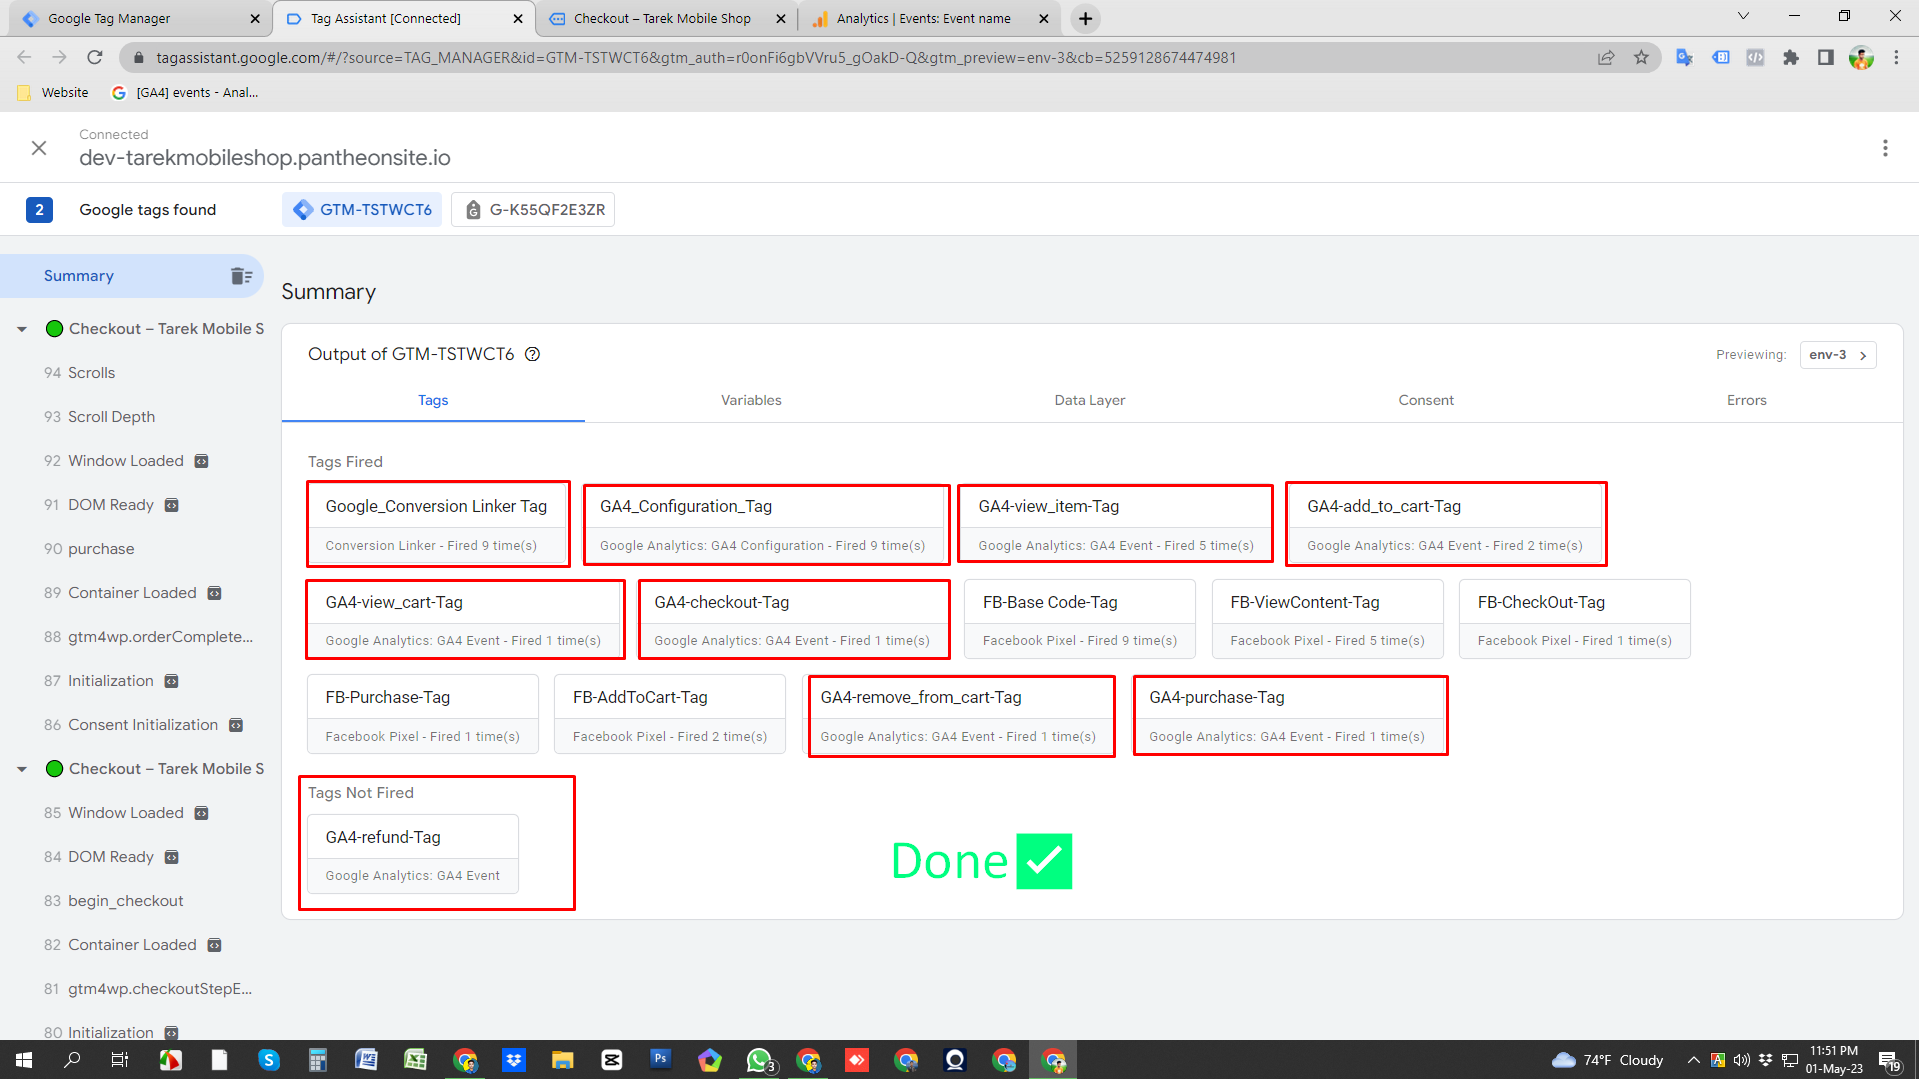The image size is (1919, 1079).
Task: Bookmark this page with the star icon
Action: point(1641,58)
